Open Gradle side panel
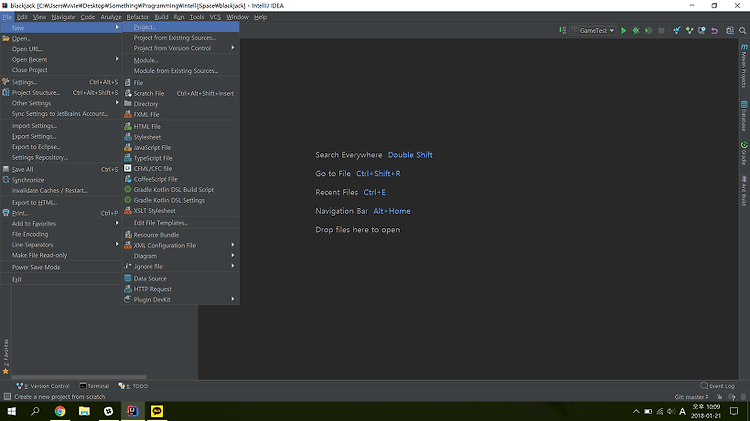Viewport: 750px width, 421px height. pos(744,153)
